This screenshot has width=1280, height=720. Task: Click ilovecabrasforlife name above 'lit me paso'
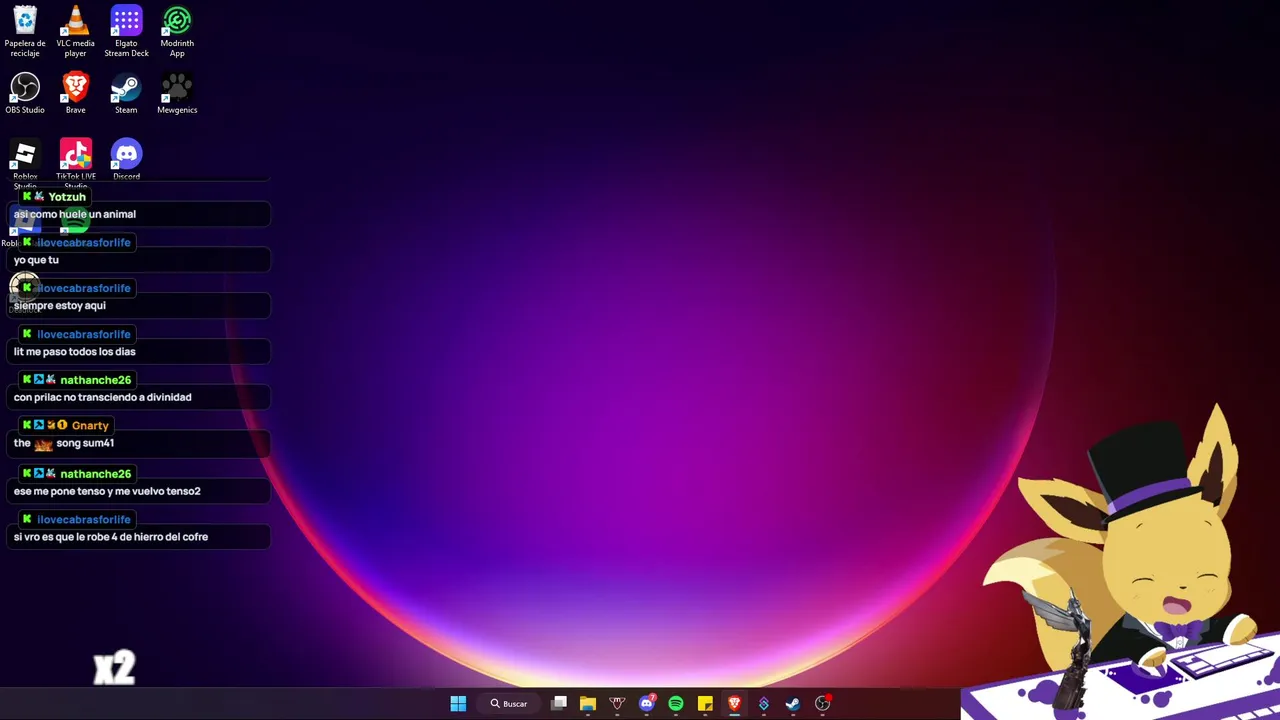[84, 334]
